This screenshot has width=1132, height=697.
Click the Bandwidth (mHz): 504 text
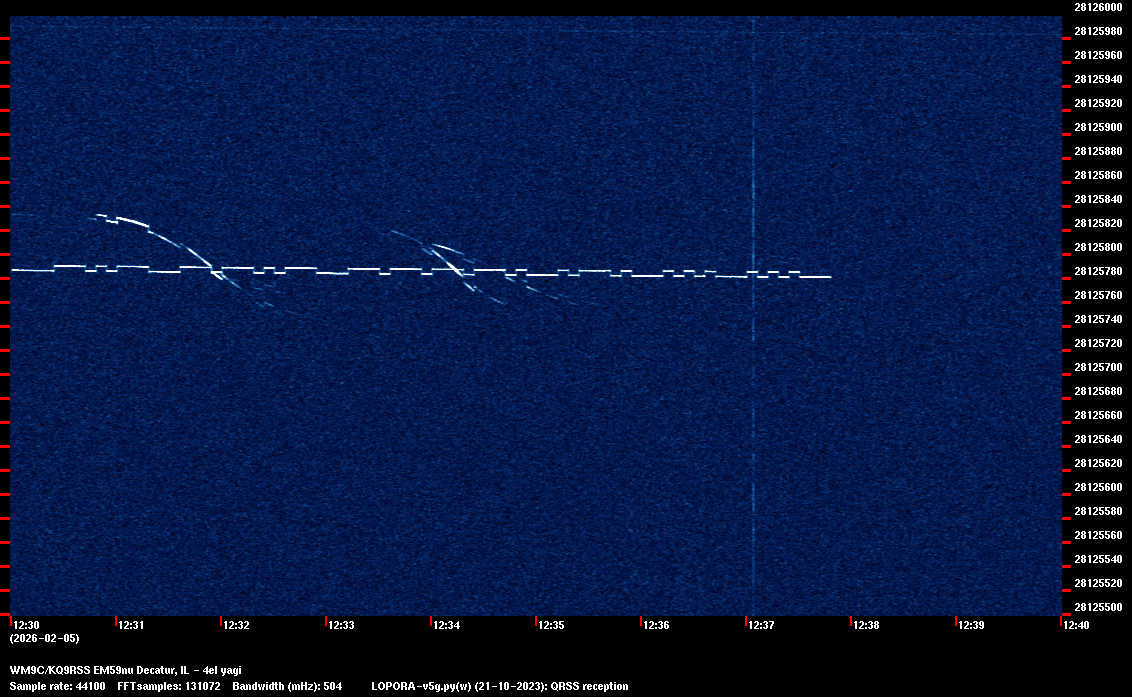pos(287,686)
